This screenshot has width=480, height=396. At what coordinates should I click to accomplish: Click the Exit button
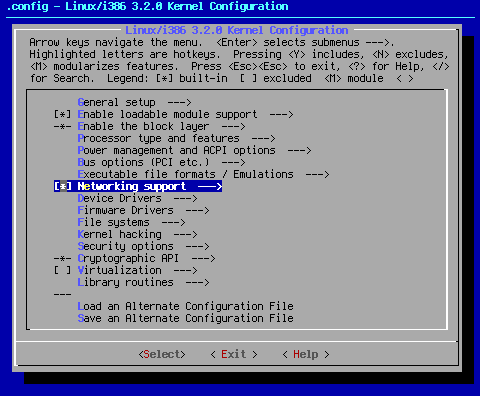tap(234, 354)
